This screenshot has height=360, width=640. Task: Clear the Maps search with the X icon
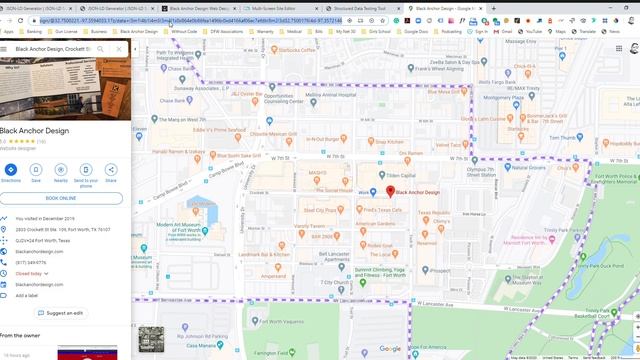pos(119,49)
